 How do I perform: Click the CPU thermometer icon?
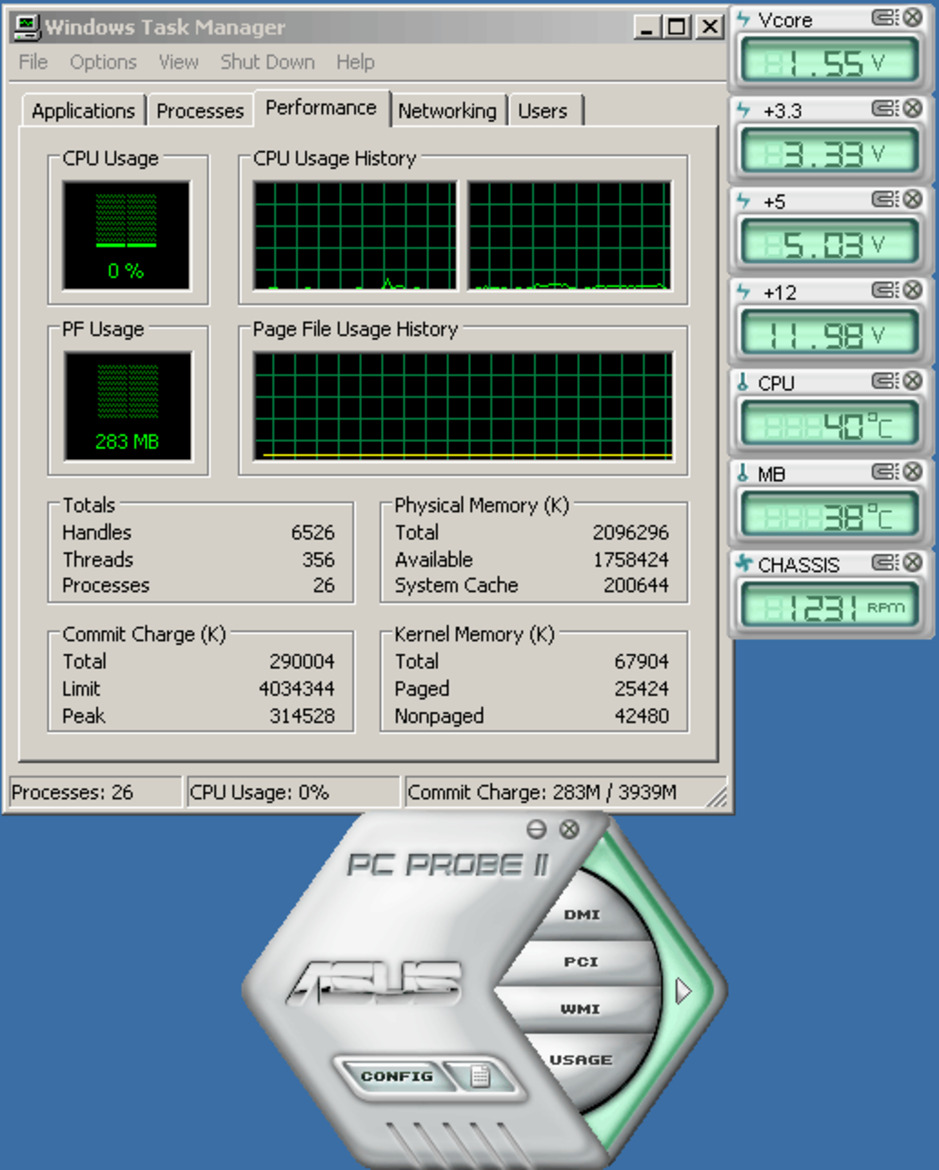tap(742, 382)
